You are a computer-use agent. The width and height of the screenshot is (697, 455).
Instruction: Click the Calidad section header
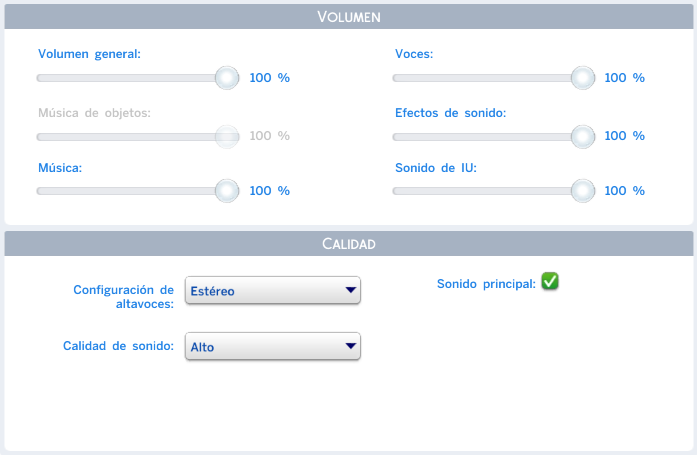(348, 244)
